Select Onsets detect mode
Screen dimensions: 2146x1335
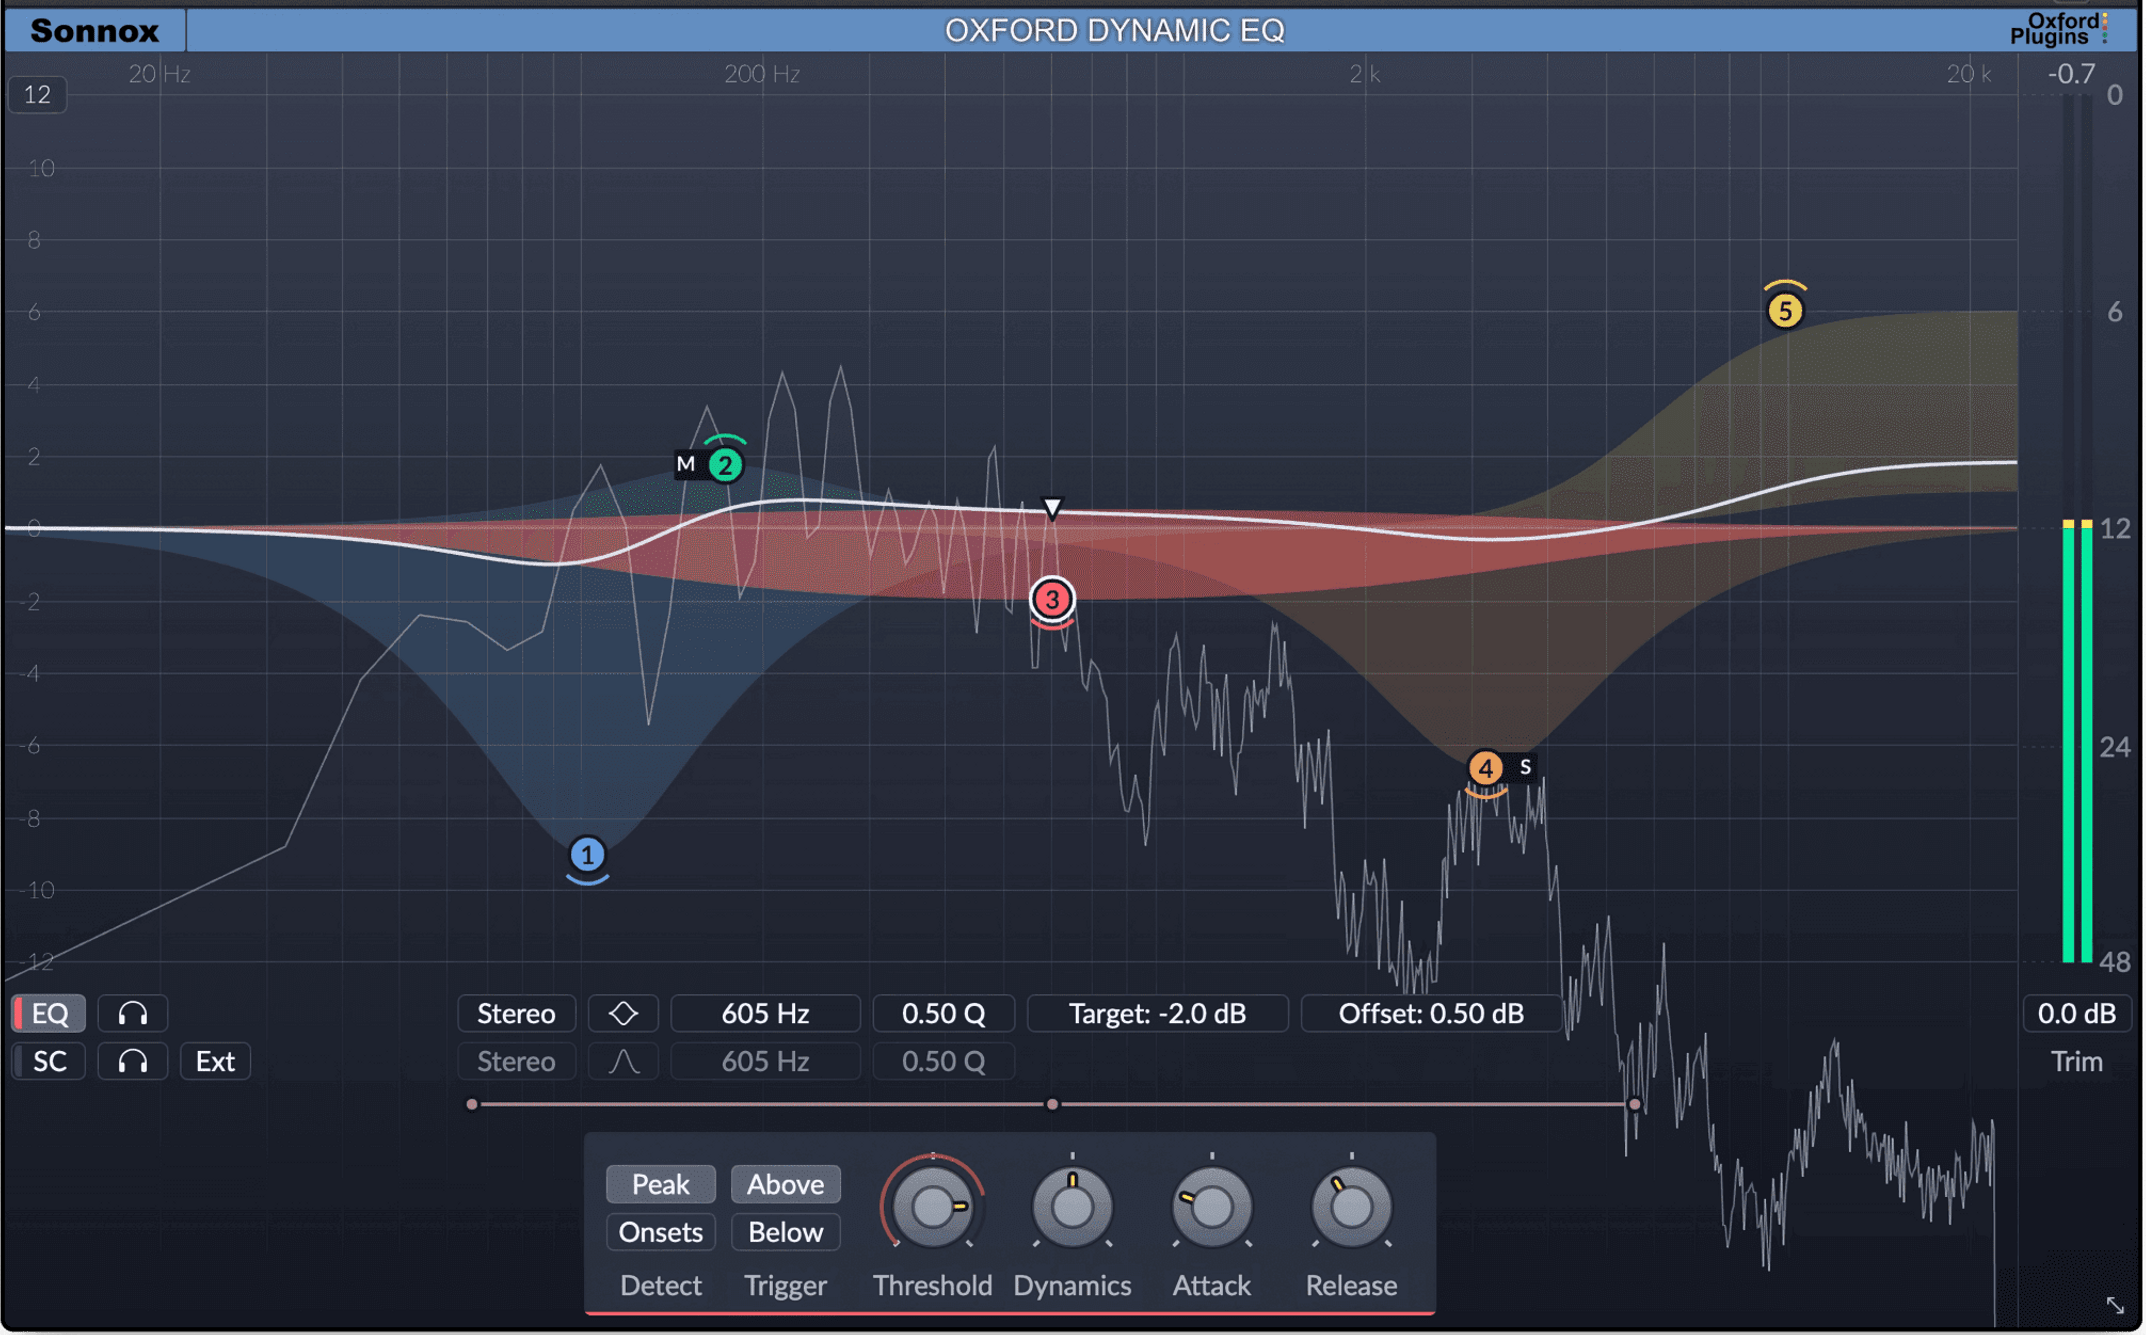pyautogui.click(x=661, y=1232)
